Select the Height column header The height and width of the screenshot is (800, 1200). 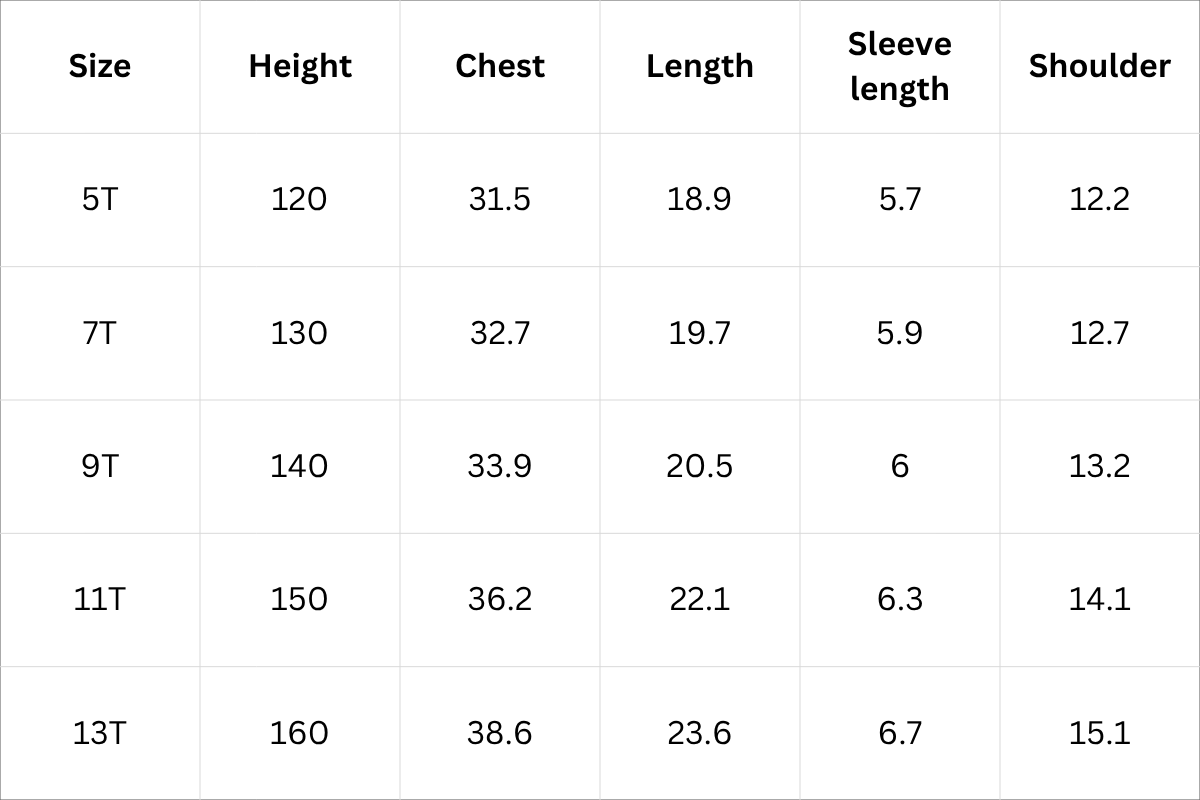click(300, 66)
